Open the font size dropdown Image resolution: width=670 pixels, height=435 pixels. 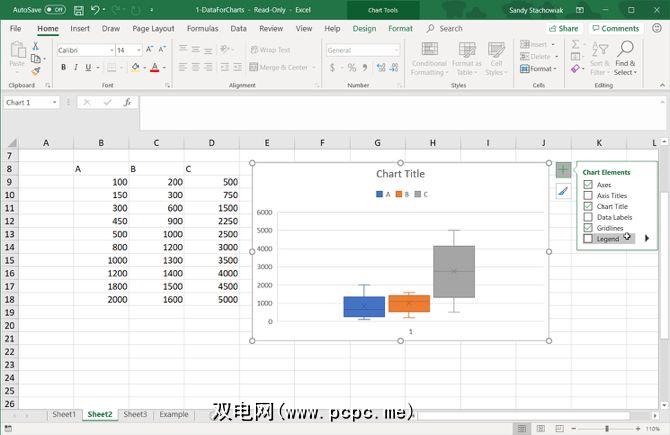pyautogui.click(x=138, y=50)
